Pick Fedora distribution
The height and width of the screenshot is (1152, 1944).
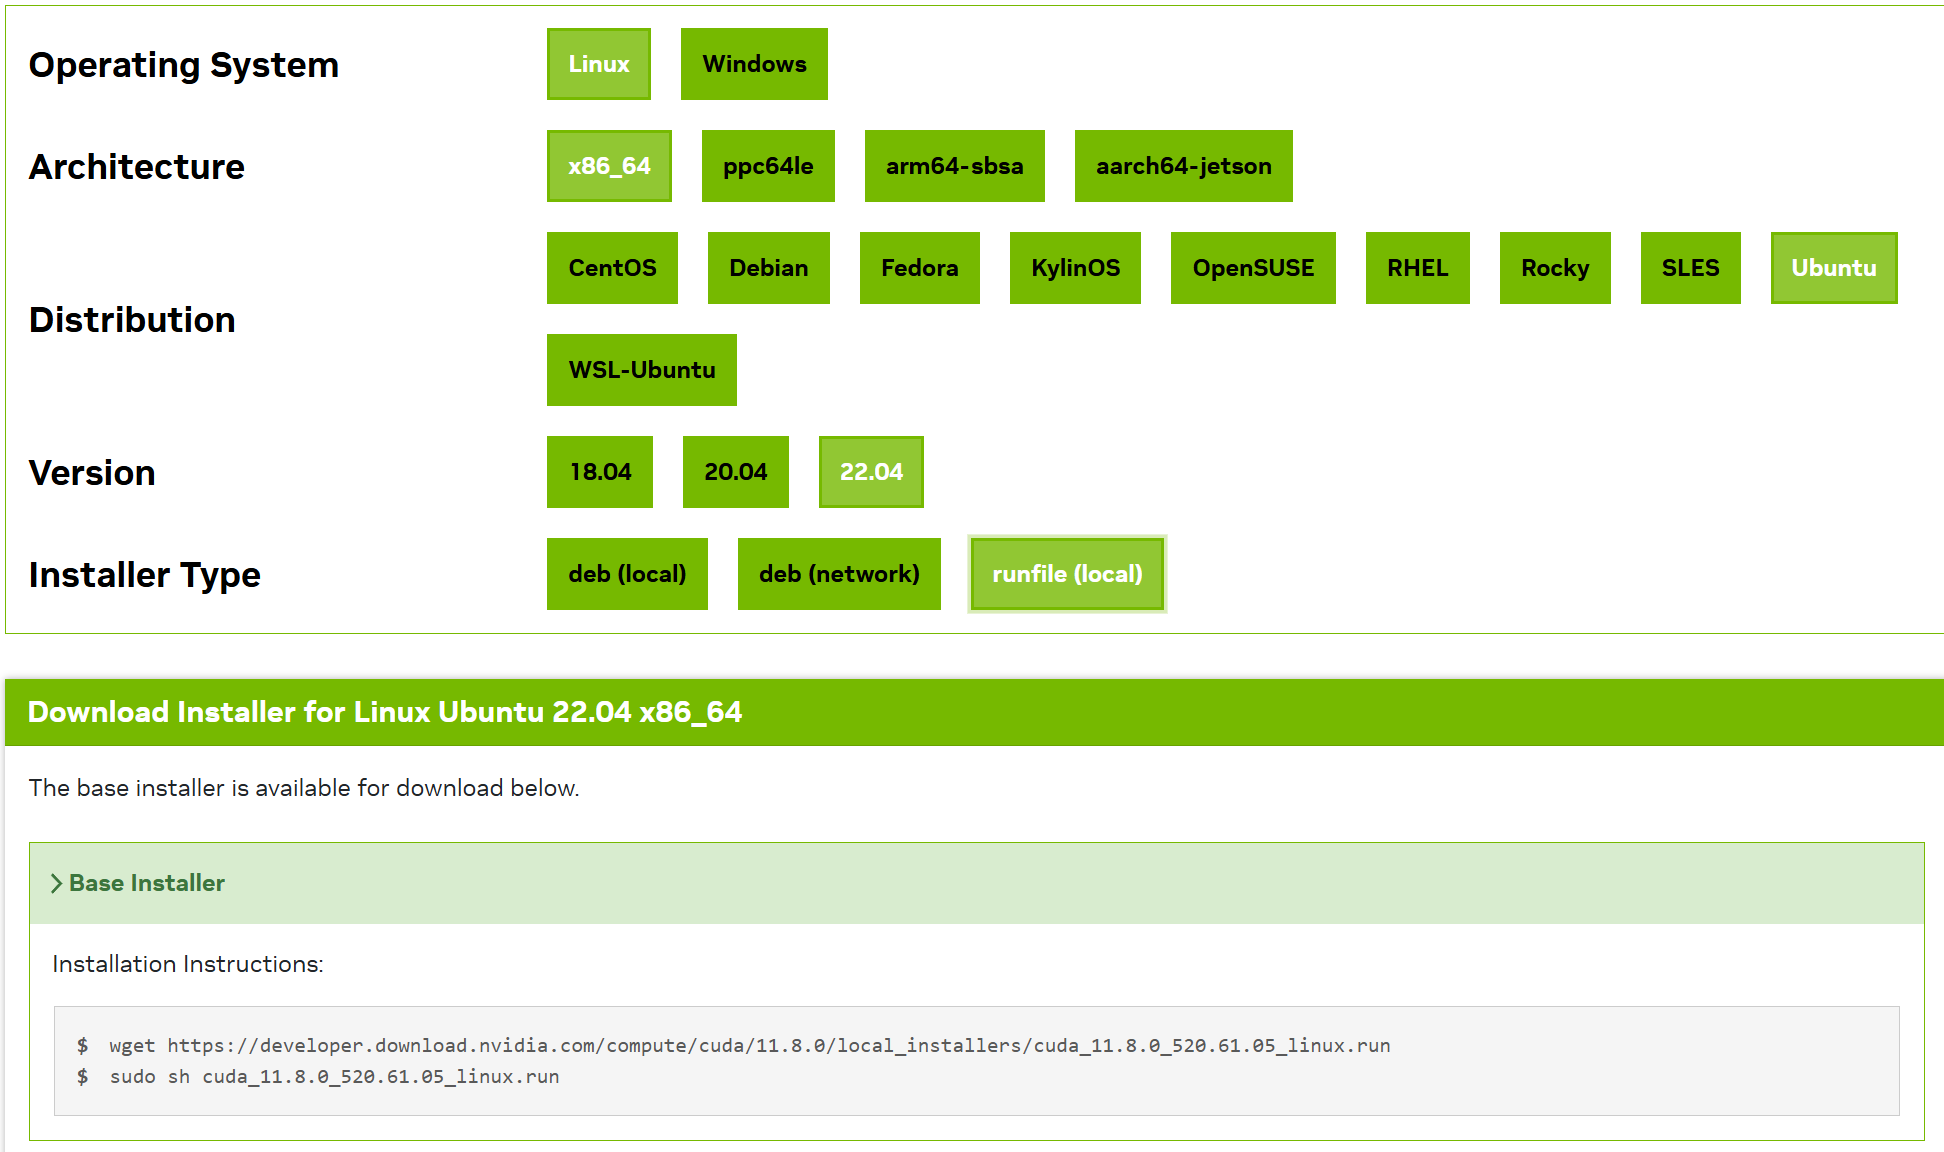[920, 268]
